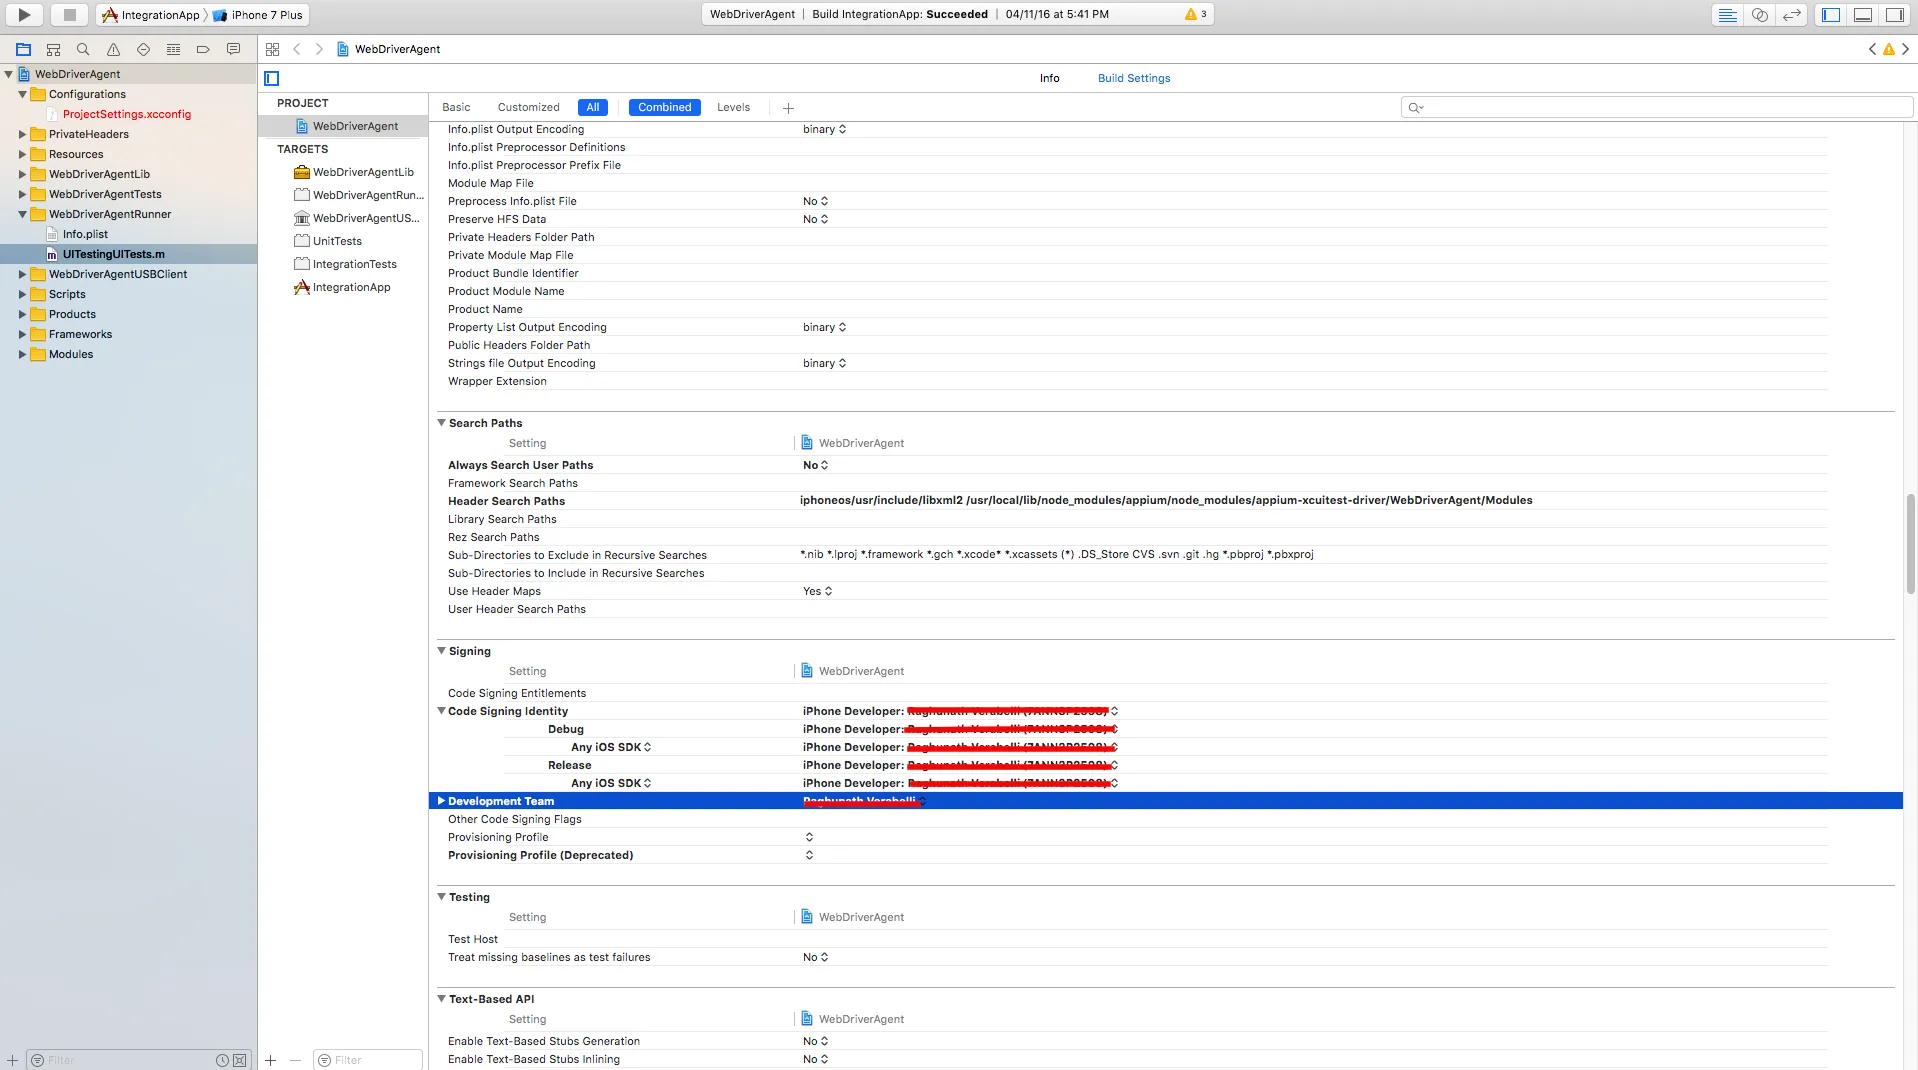Image resolution: width=1918 pixels, height=1070 pixels.
Task: Filter targets list field
Action: click(x=368, y=1060)
